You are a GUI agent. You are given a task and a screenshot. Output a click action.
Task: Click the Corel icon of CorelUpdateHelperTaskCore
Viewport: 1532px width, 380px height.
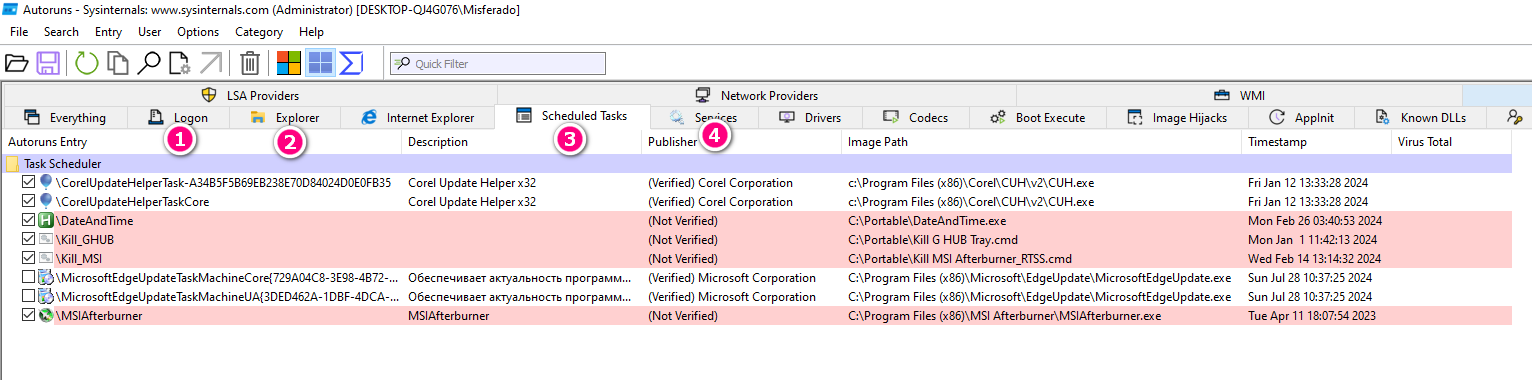(x=45, y=201)
